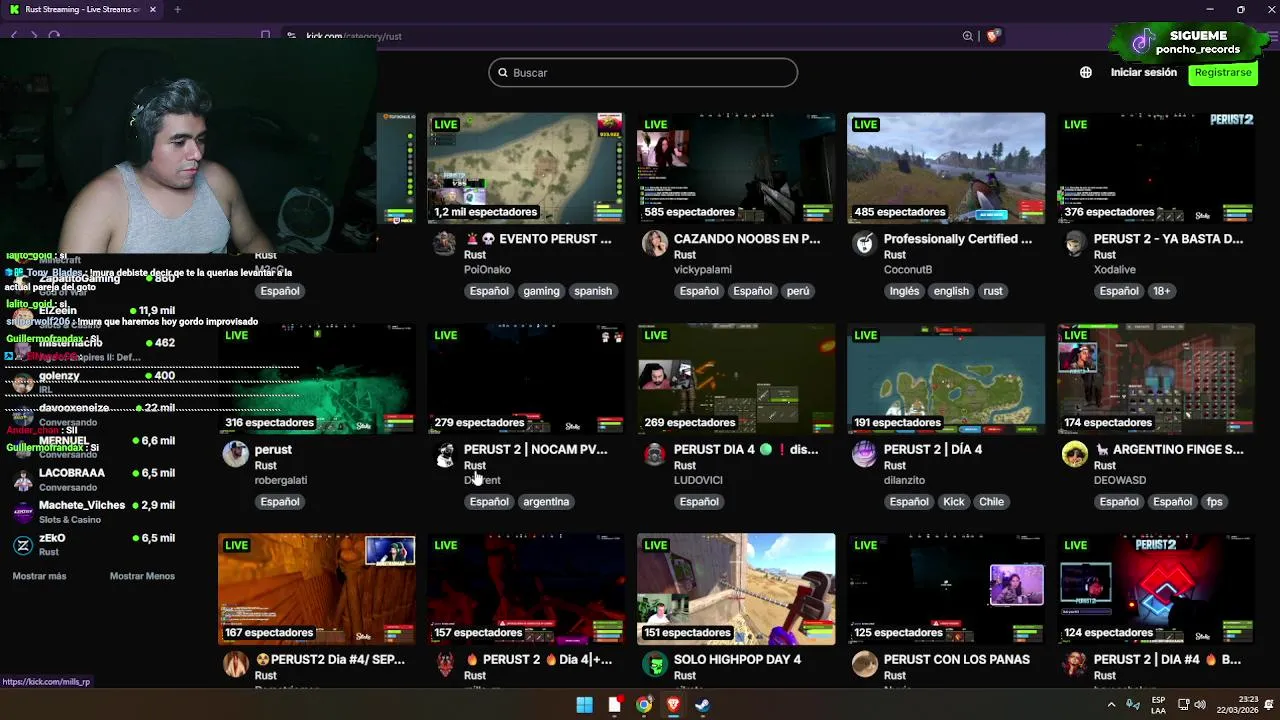
Task: Open the Professionally Certified stream thumbnail
Action: click(x=946, y=168)
